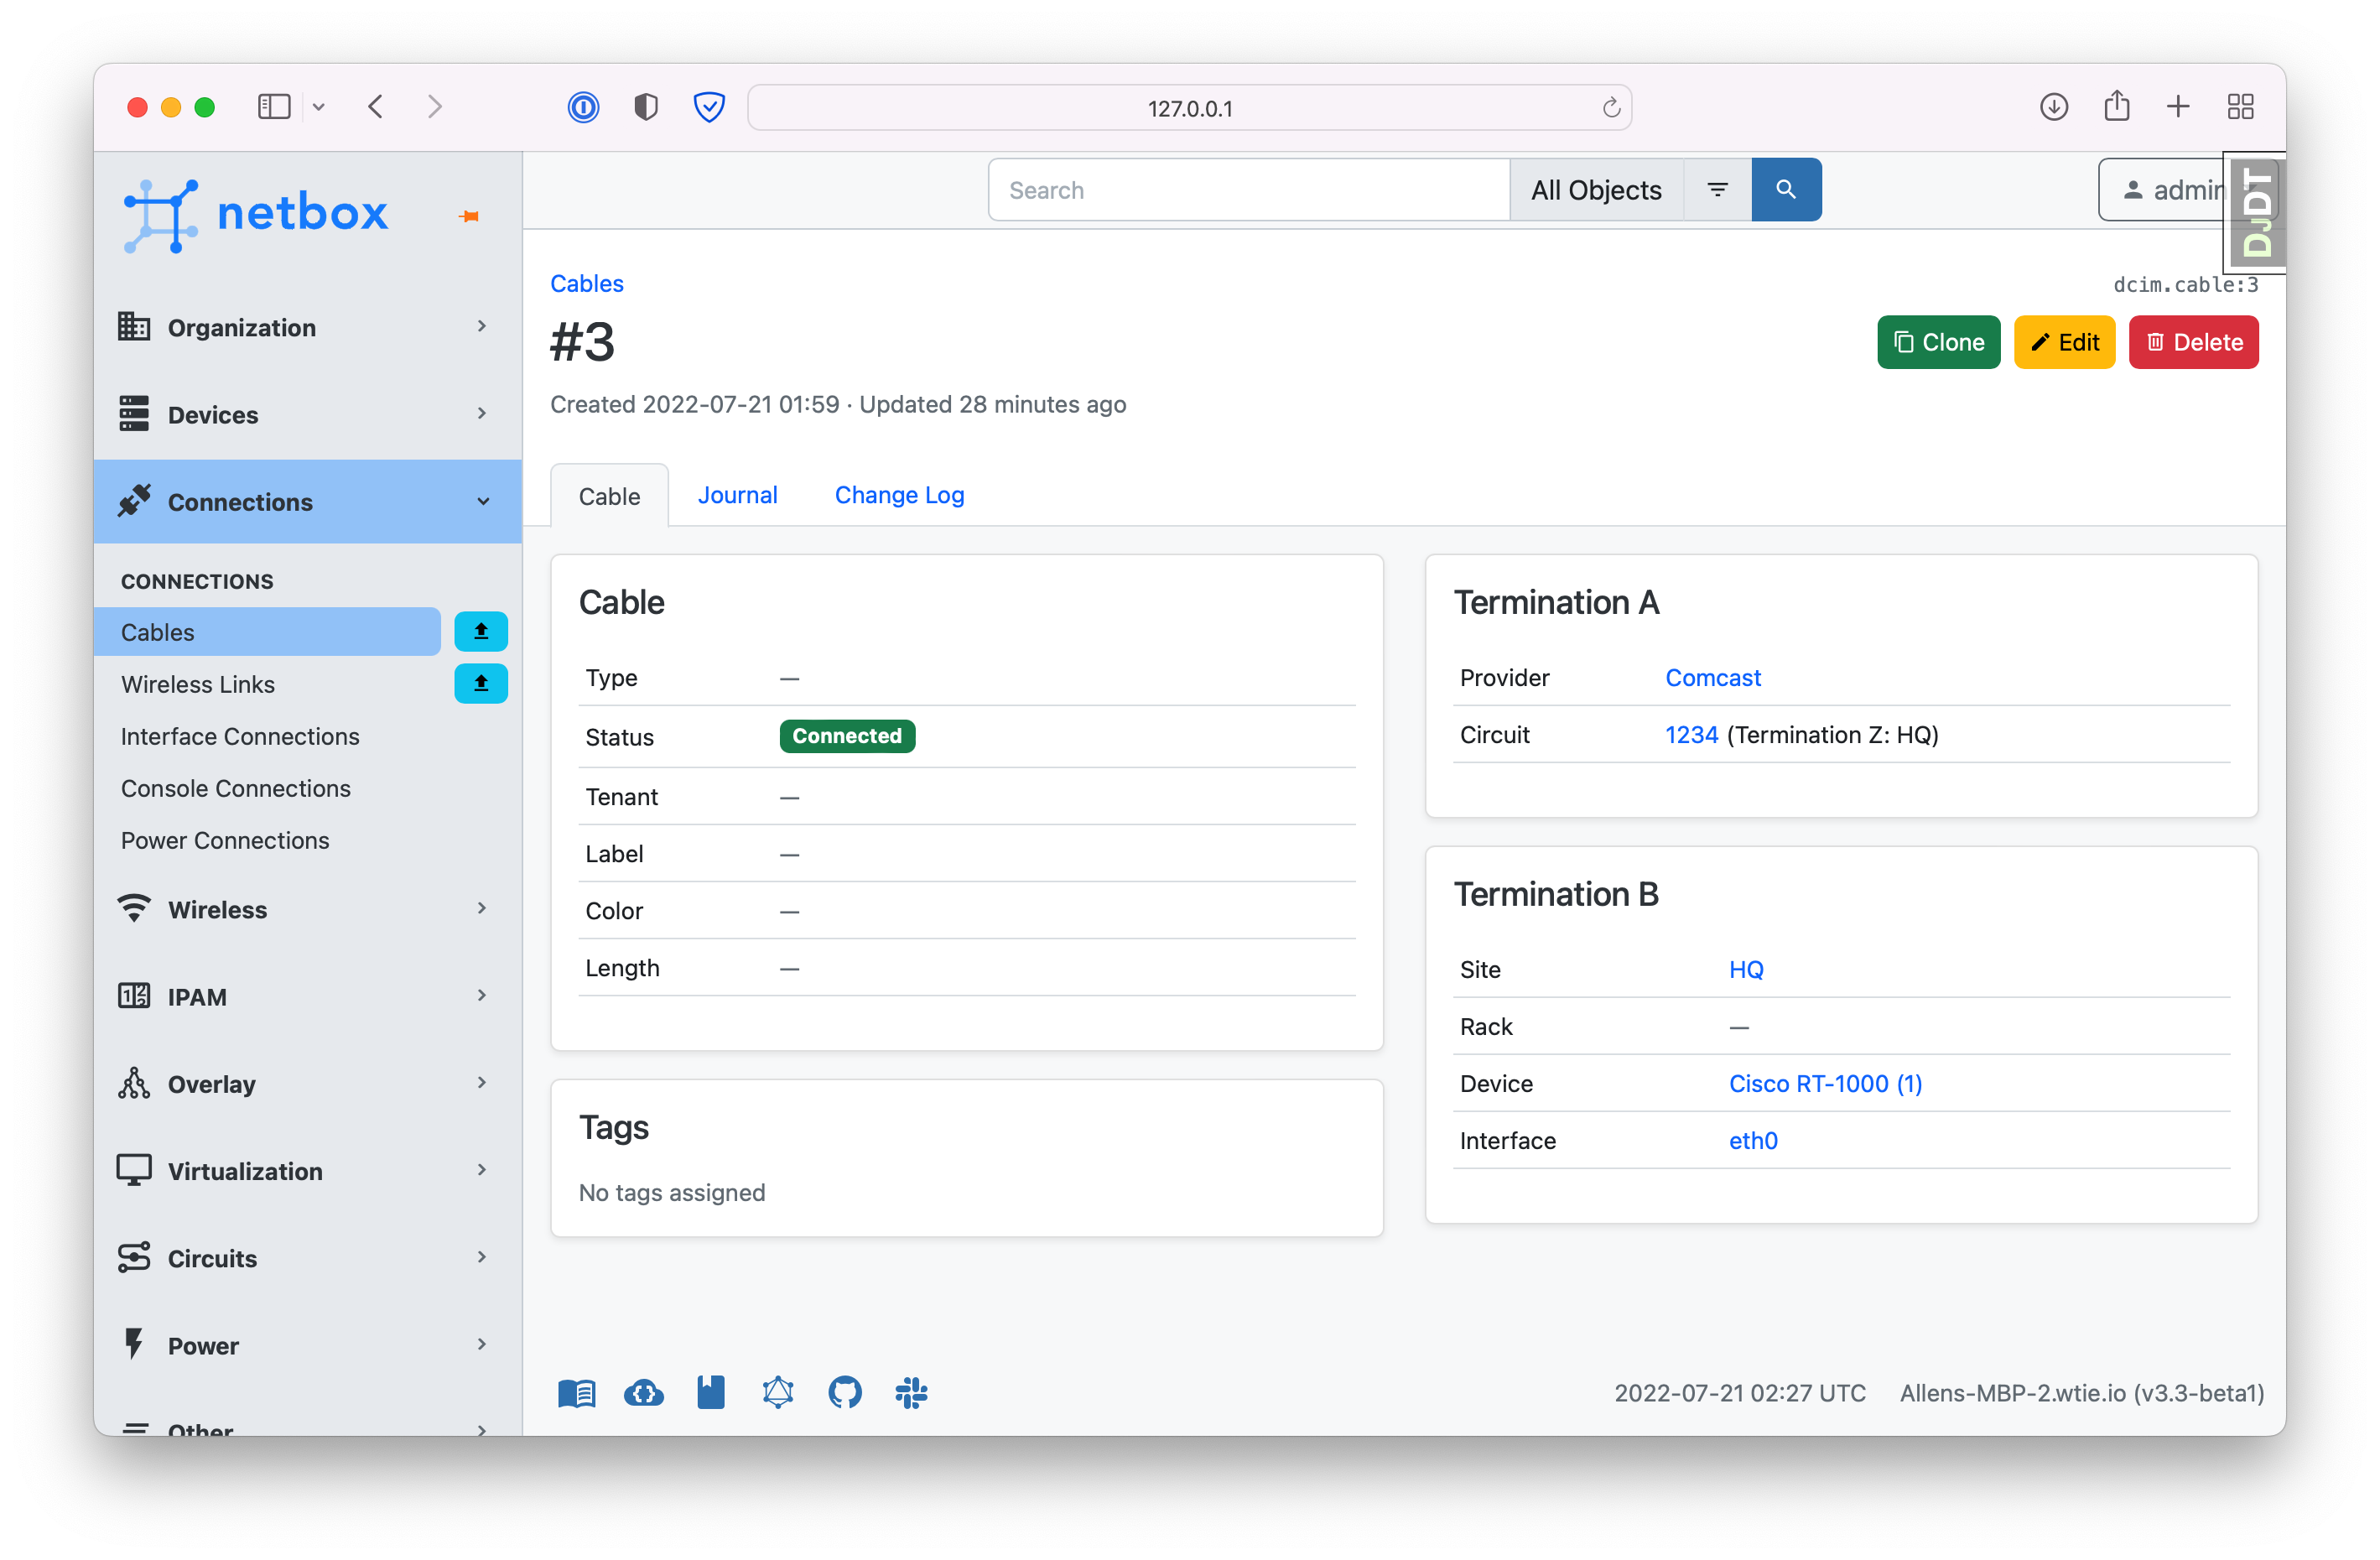The width and height of the screenshot is (2380, 1560).
Task: Click the green Connected status badge
Action: [x=846, y=736]
